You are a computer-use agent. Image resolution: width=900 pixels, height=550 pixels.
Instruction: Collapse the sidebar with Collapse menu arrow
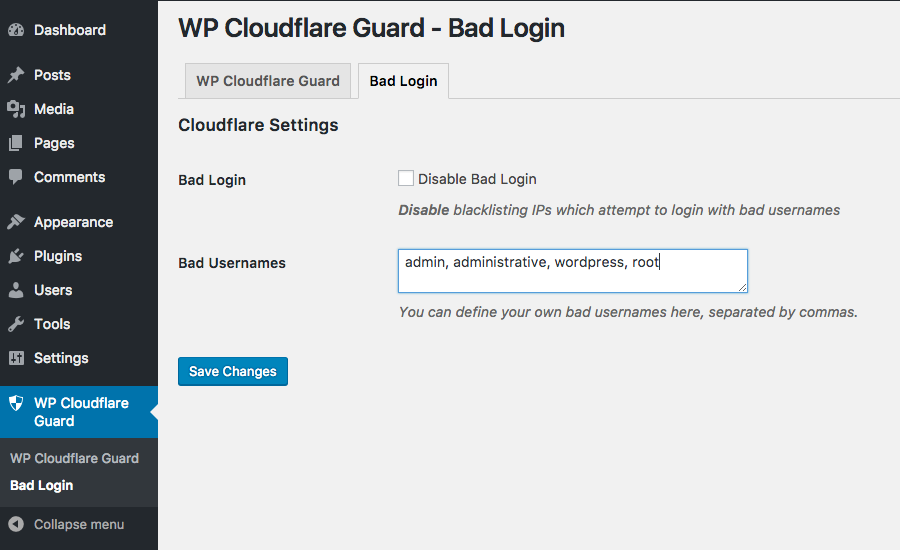[16, 524]
